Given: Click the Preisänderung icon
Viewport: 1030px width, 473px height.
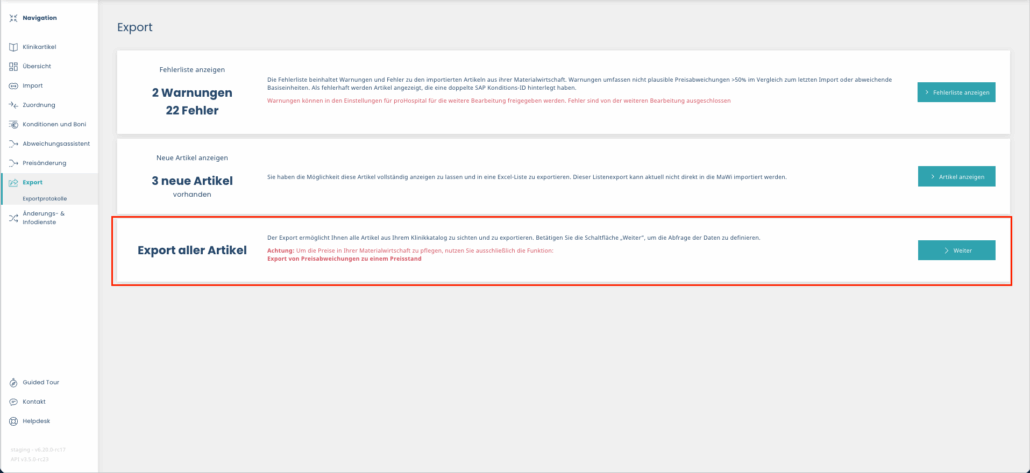Looking at the screenshot, I should click(x=12, y=163).
